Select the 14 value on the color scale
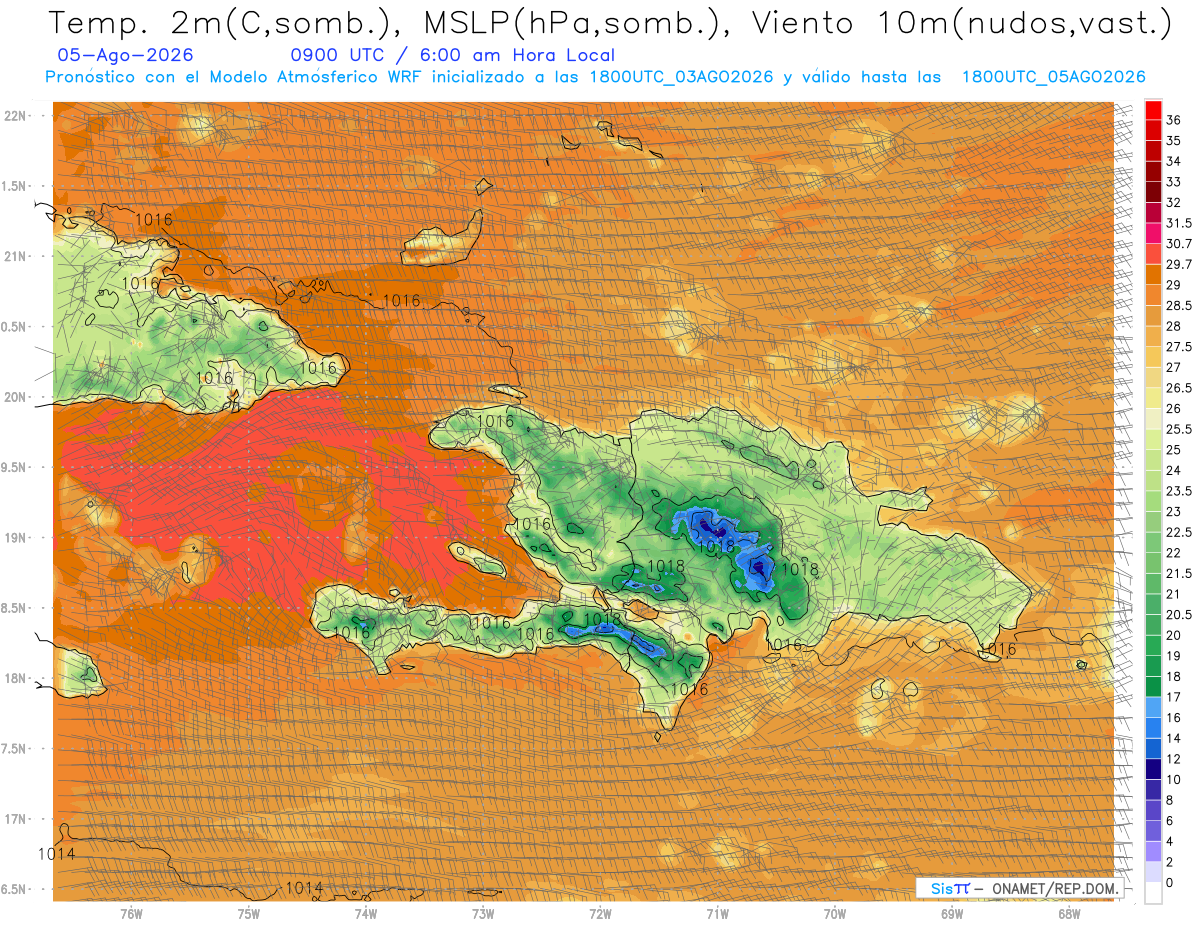Screen dimensions: 1200x927 [x=1174, y=738]
